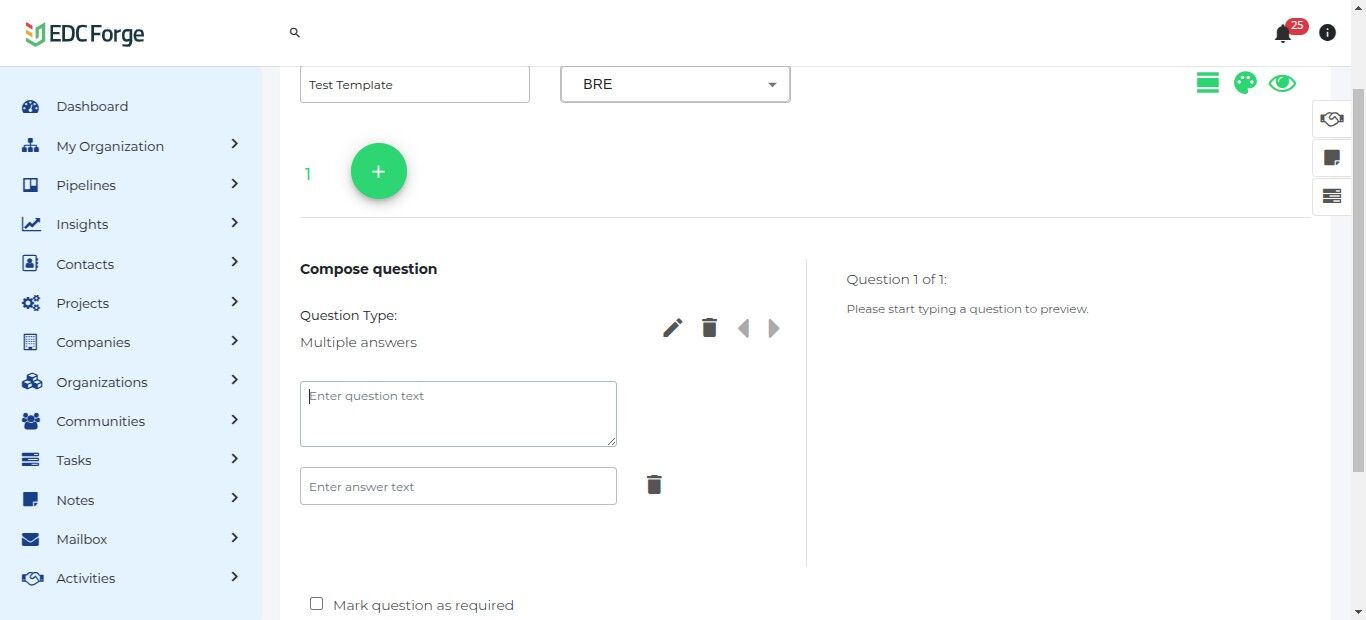Open Dashboard from the sidebar
The image size is (1366, 620).
92,106
